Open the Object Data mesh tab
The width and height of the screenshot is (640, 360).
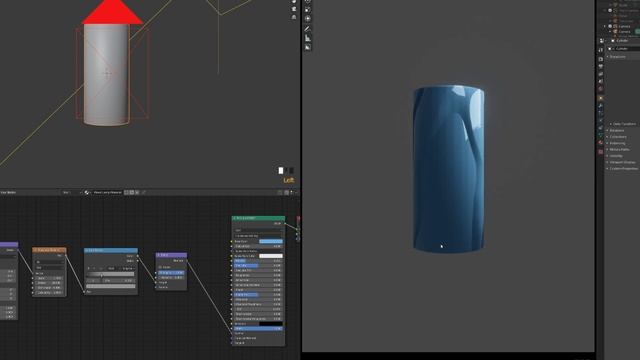point(601,134)
